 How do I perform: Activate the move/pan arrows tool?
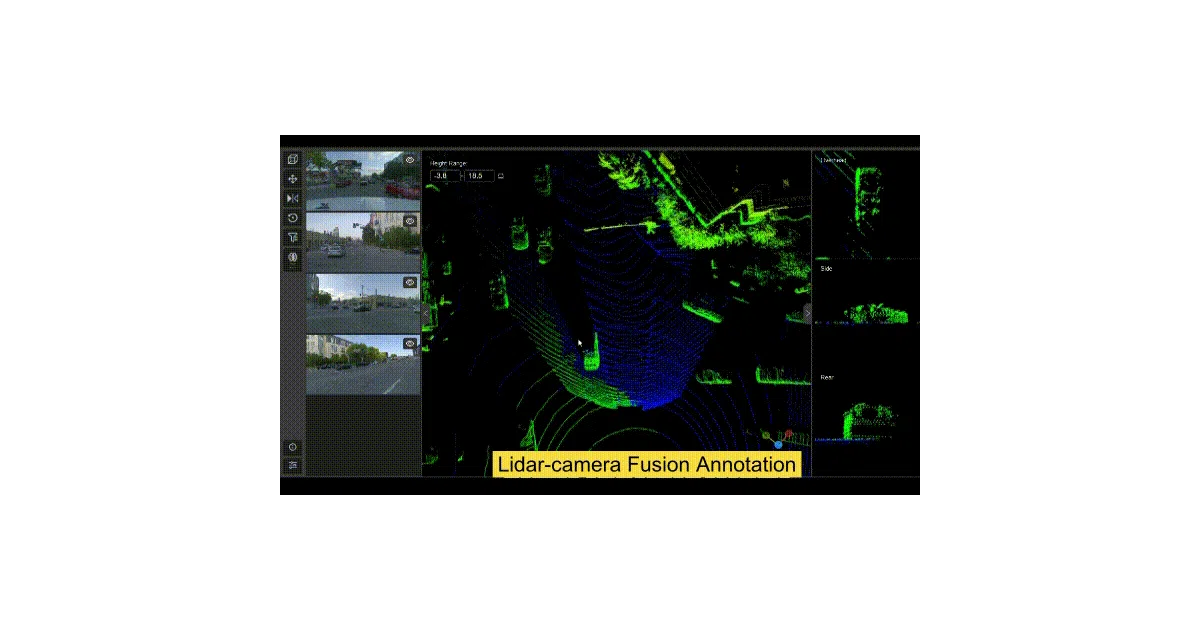click(x=293, y=179)
